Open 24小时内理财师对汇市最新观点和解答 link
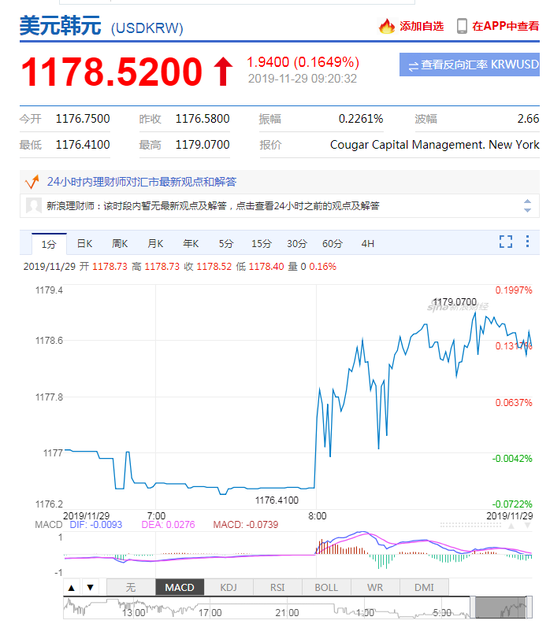This screenshot has width=550, height=624. (x=142, y=182)
